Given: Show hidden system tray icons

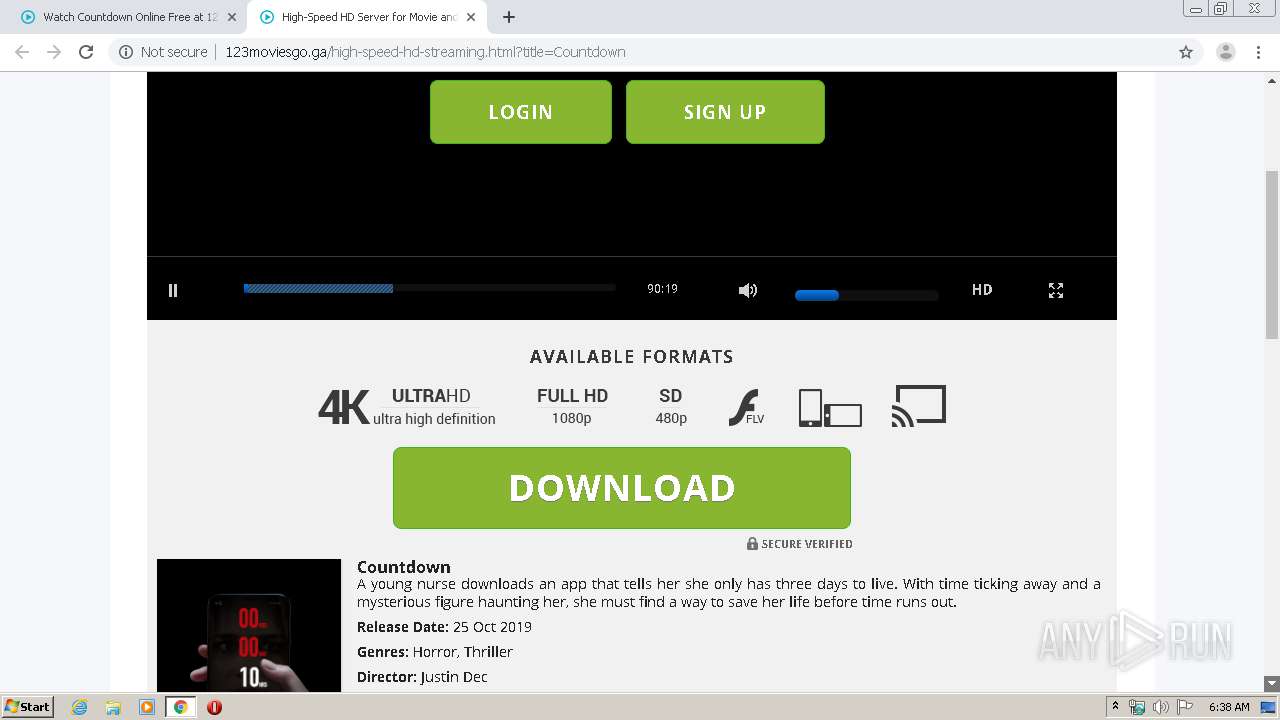Looking at the screenshot, I should click(1115, 706).
